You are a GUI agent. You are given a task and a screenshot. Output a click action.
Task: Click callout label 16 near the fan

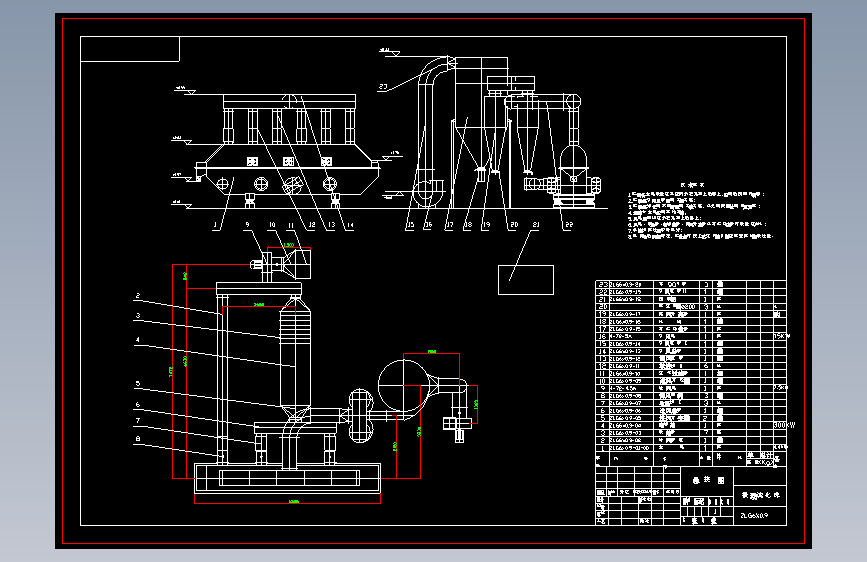pyautogui.click(x=428, y=225)
